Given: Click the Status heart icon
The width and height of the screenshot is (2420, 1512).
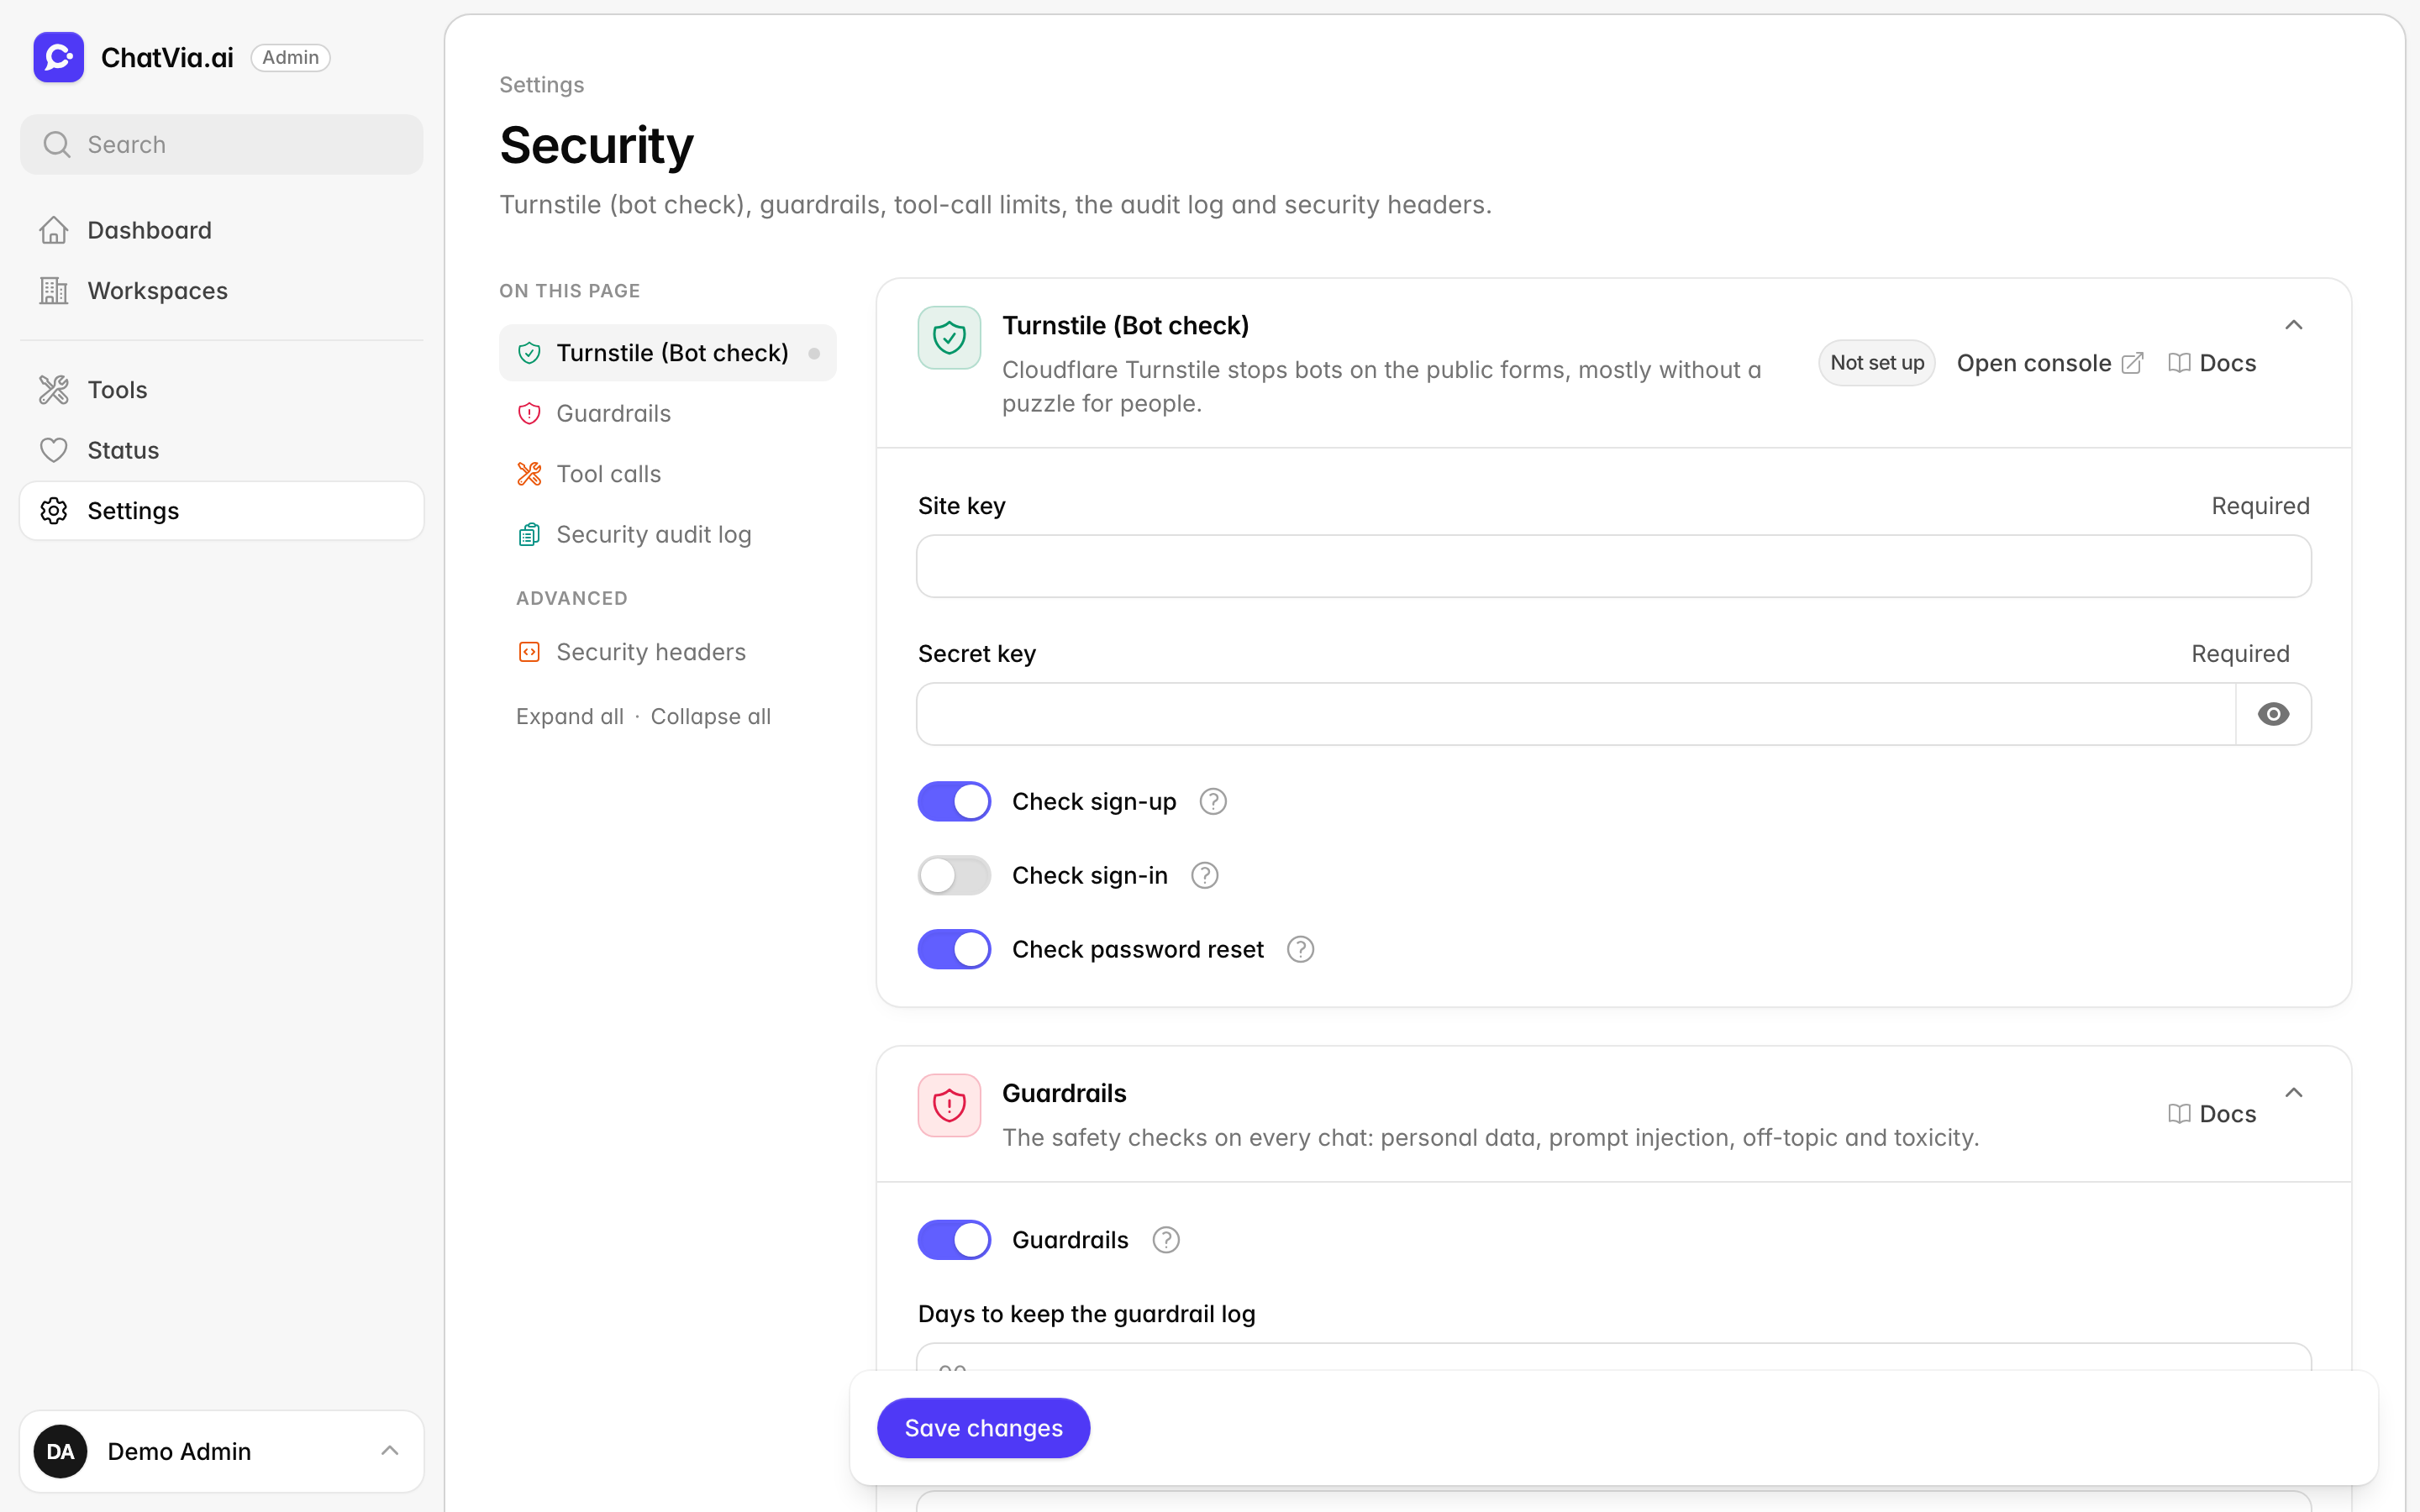Looking at the screenshot, I should (54, 450).
